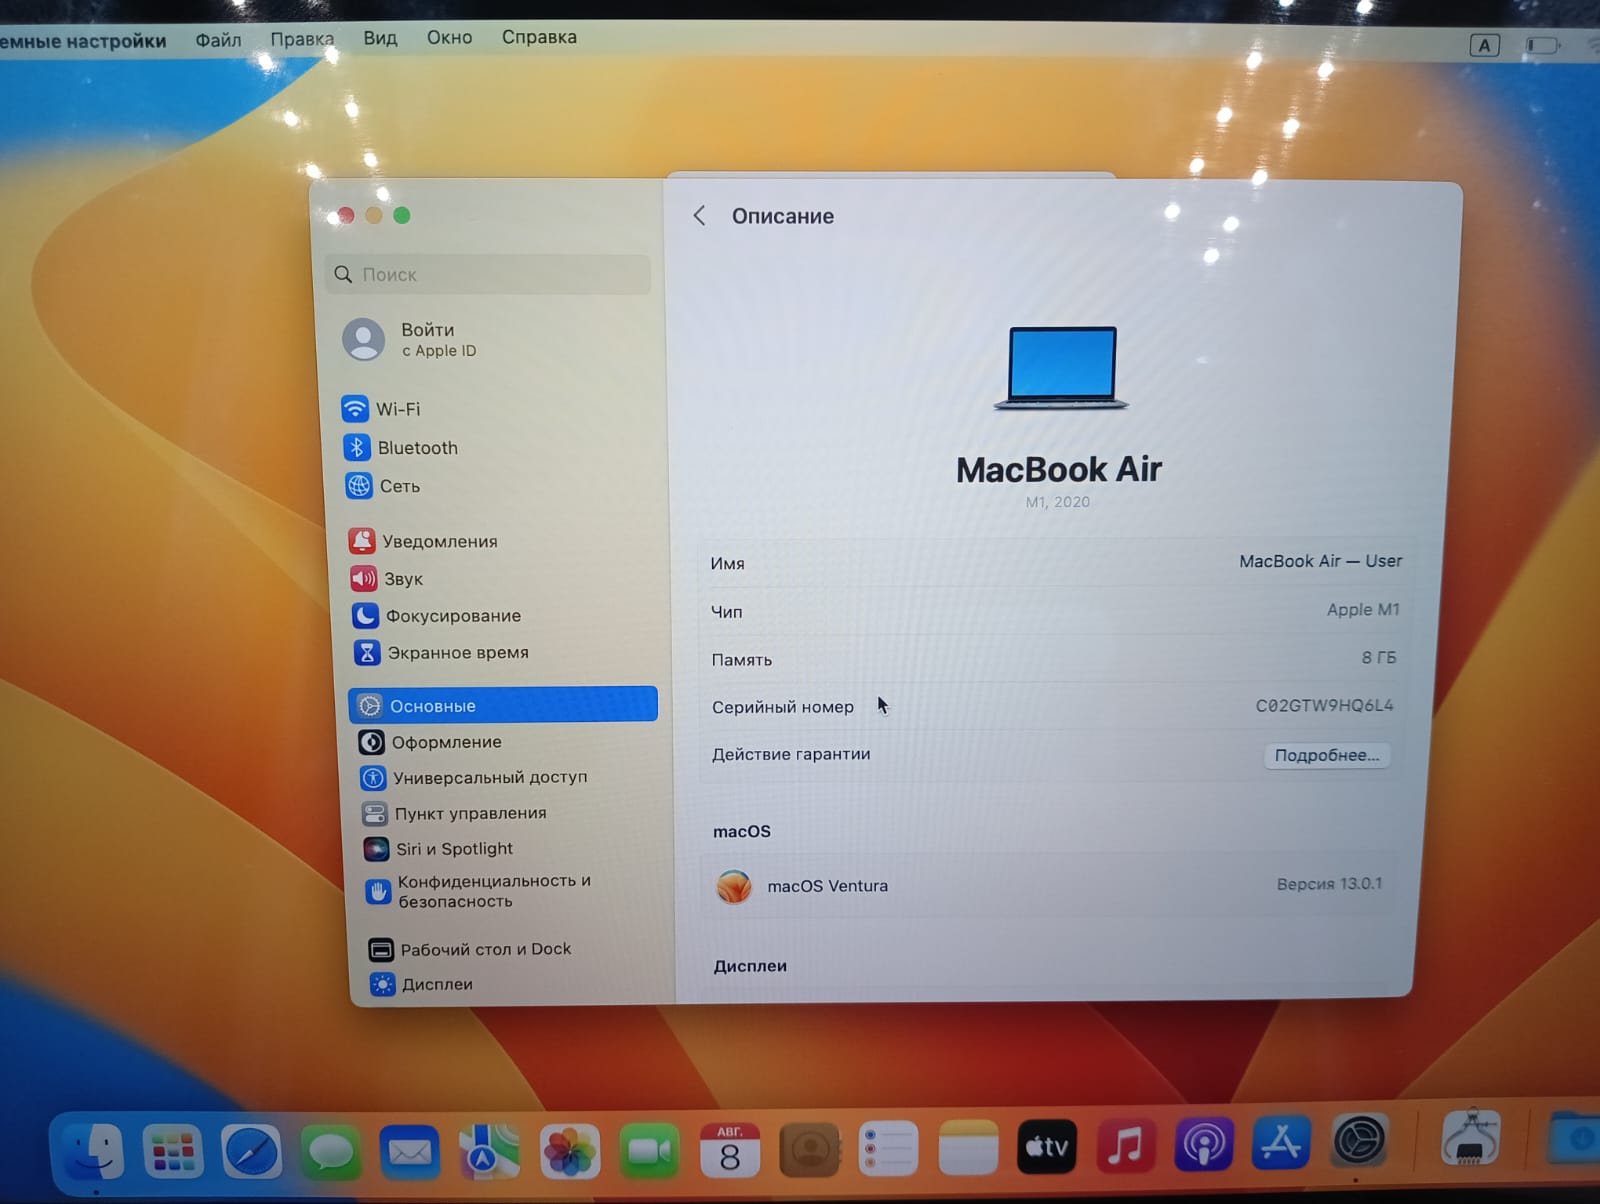Image resolution: width=1600 pixels, height=1204 pixels.
Task: Click Подробнее button for warranty details
Action: coord(1326,755)
